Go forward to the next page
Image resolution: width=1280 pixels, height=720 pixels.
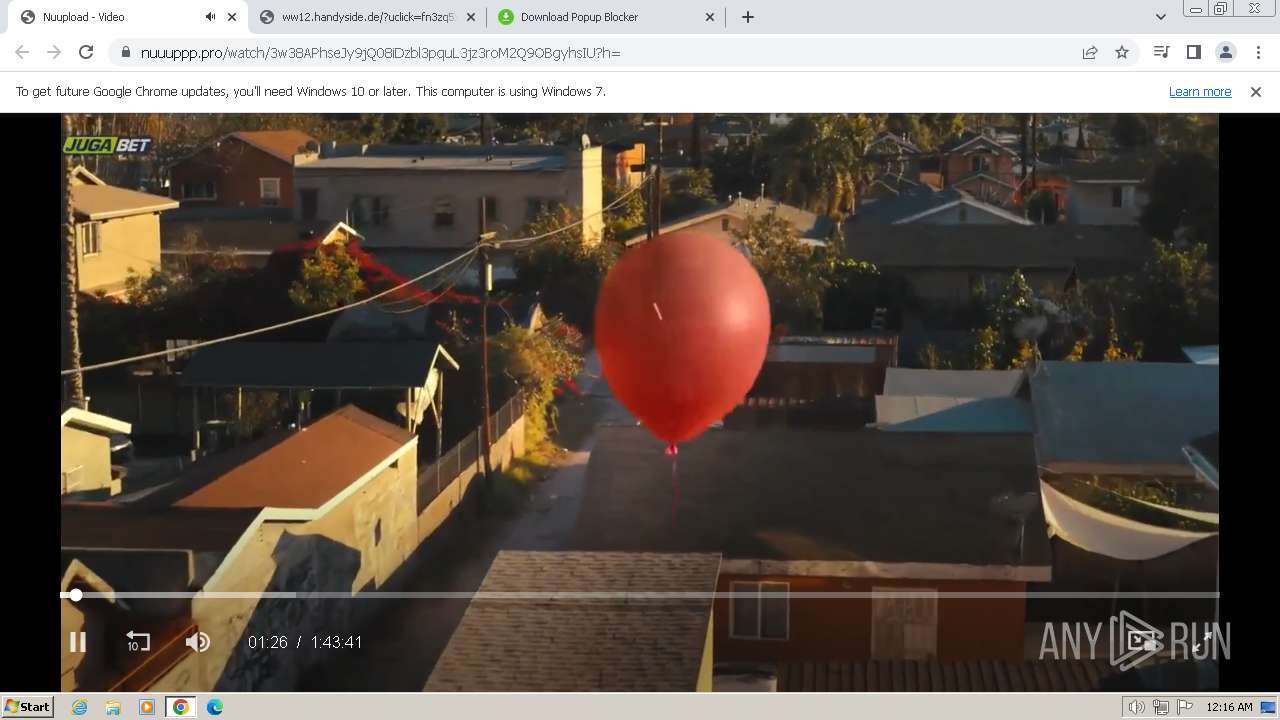point(54,53)
